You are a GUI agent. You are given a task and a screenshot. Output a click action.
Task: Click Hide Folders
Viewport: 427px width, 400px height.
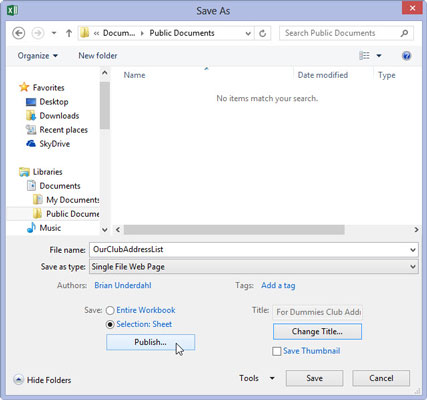point(42,380)
